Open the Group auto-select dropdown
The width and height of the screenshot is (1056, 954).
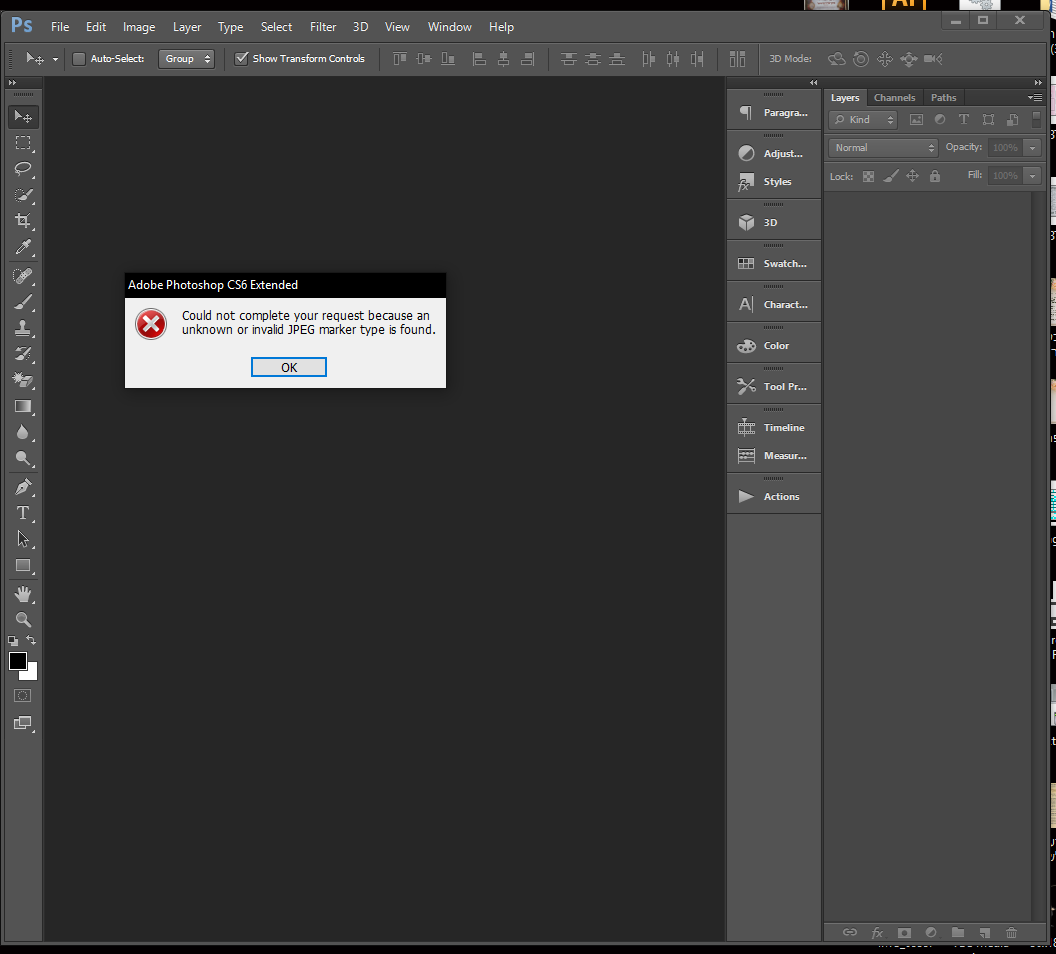(x=188, y=59)
